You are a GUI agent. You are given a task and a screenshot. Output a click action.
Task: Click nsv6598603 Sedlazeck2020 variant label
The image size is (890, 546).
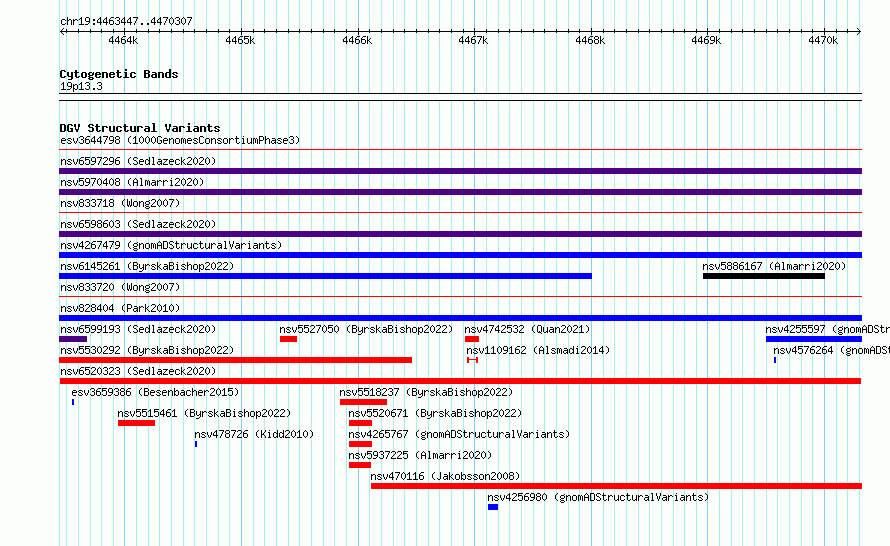click(138, 224)
